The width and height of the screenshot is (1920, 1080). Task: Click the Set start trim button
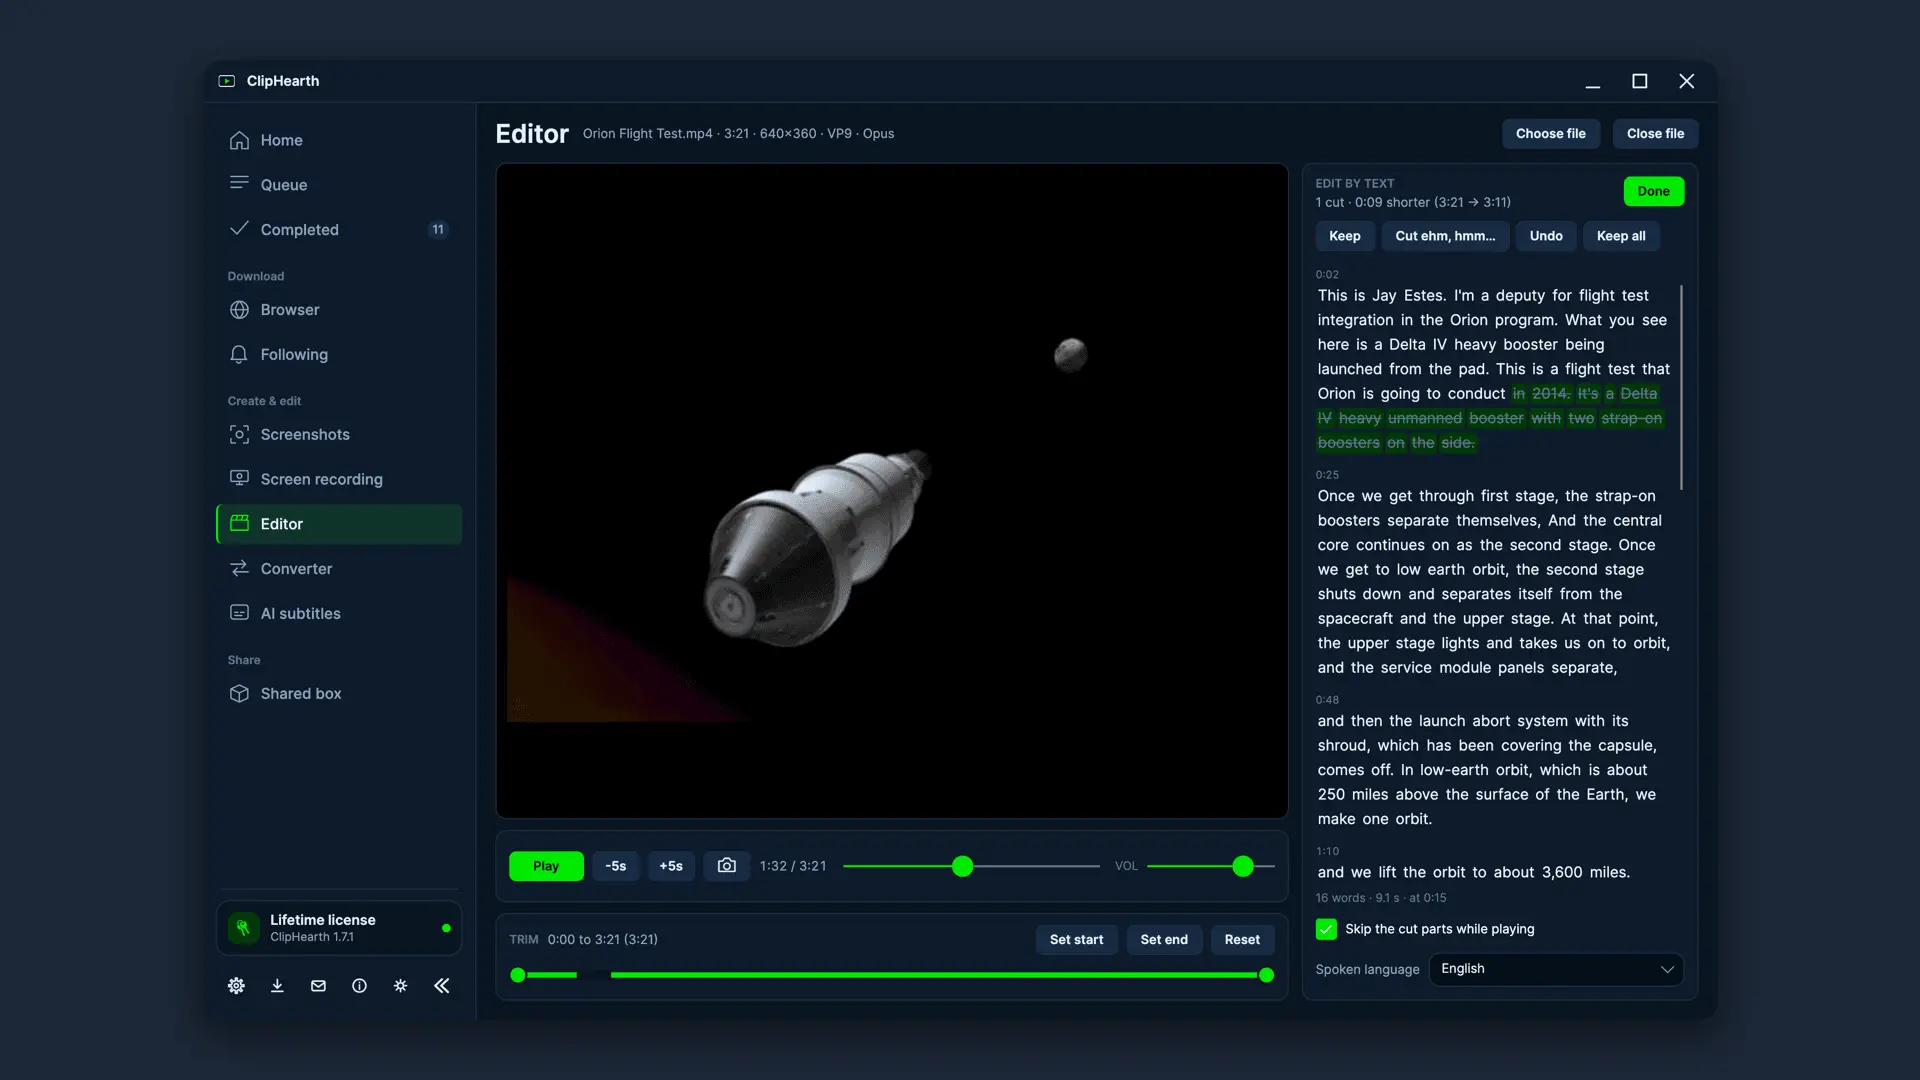coord(1076,940)
